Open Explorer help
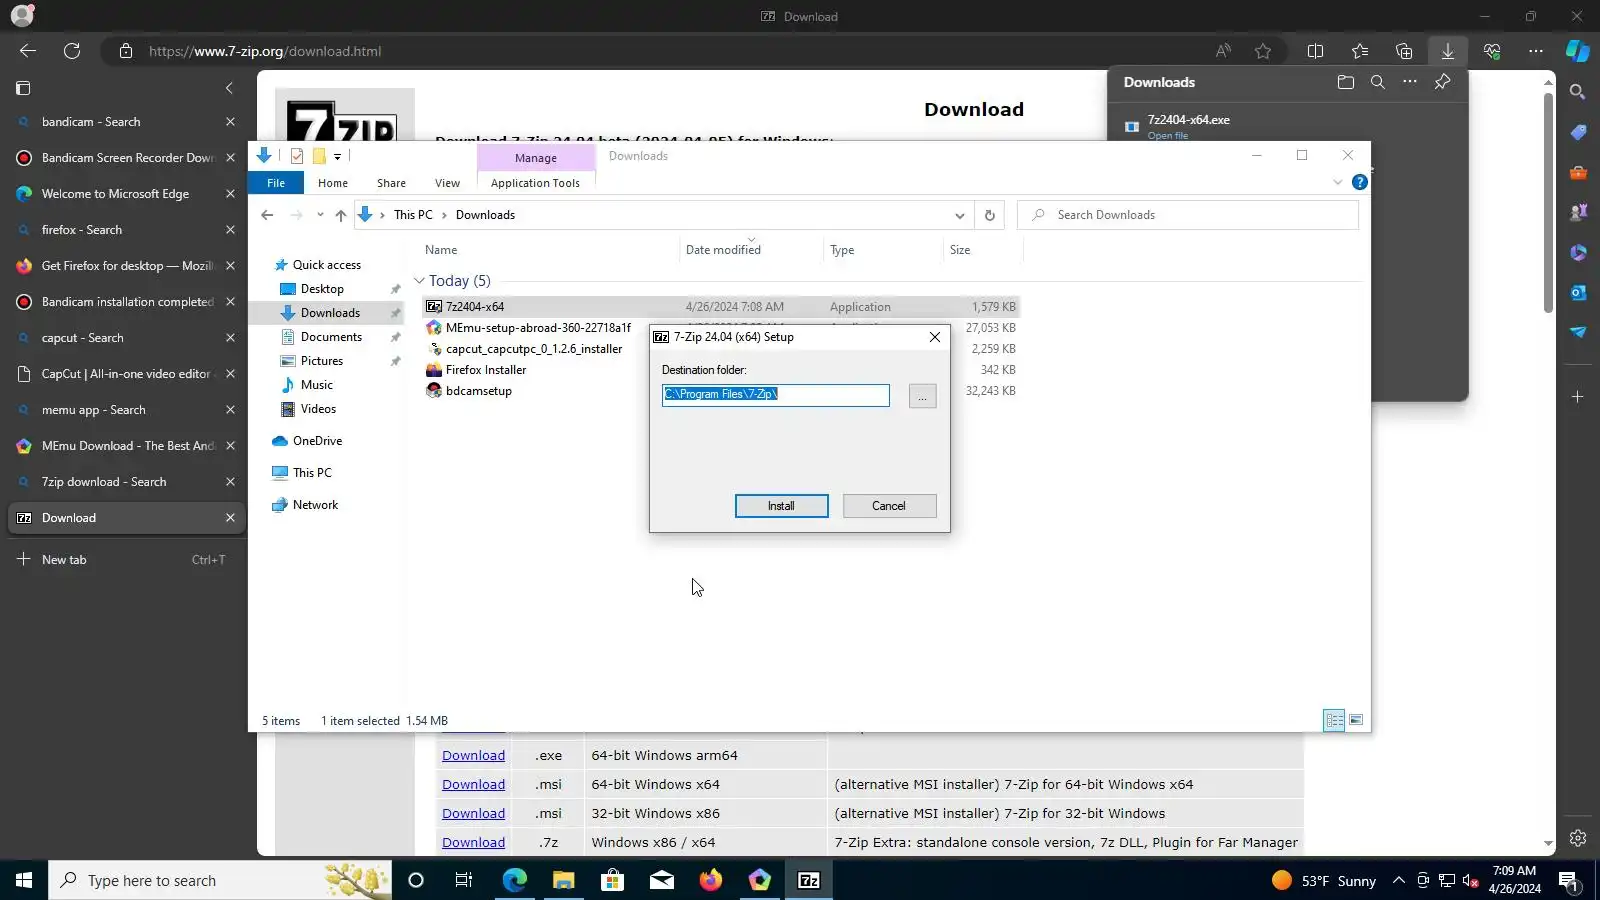 pyautogui.click(x=1359, y=182)
